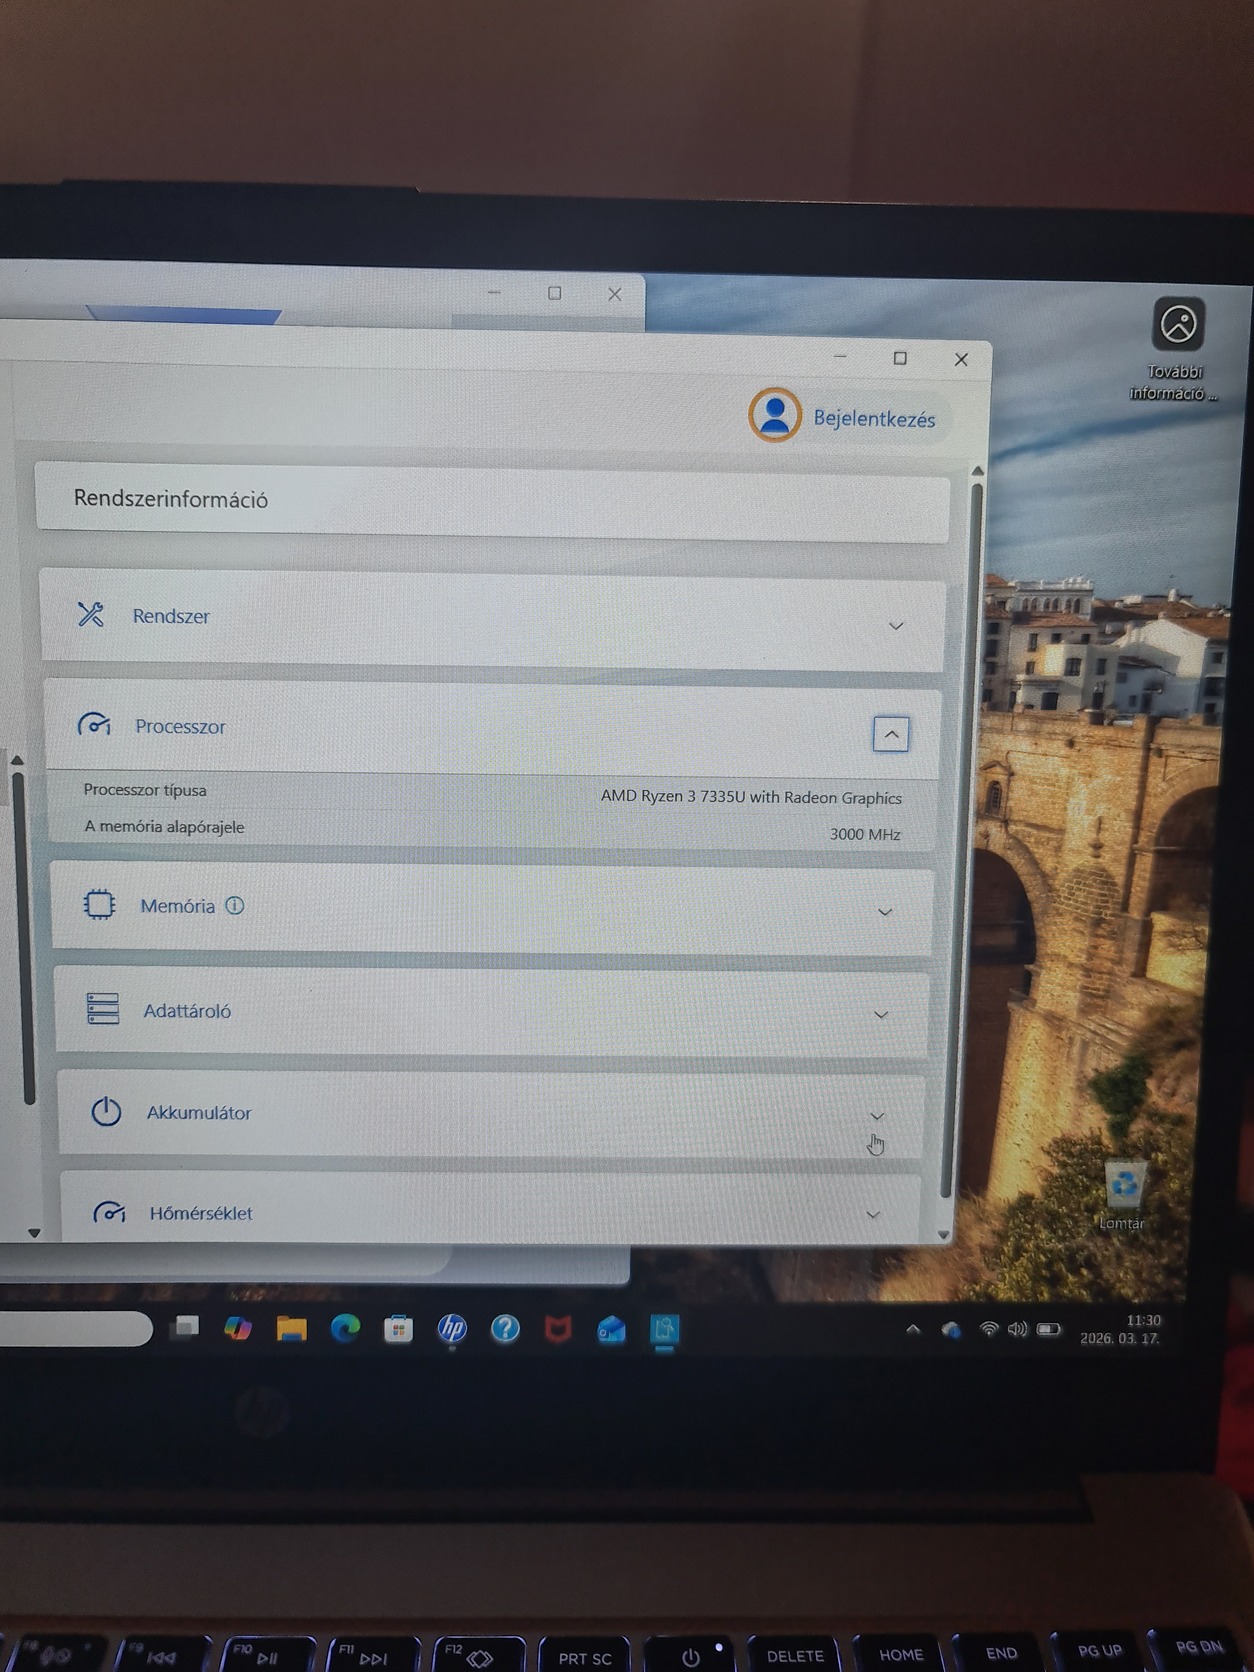This screenshot has height=1672, width=1254.
Task: Open the HP app in taskbar
Action: [x=452, y=1328]
